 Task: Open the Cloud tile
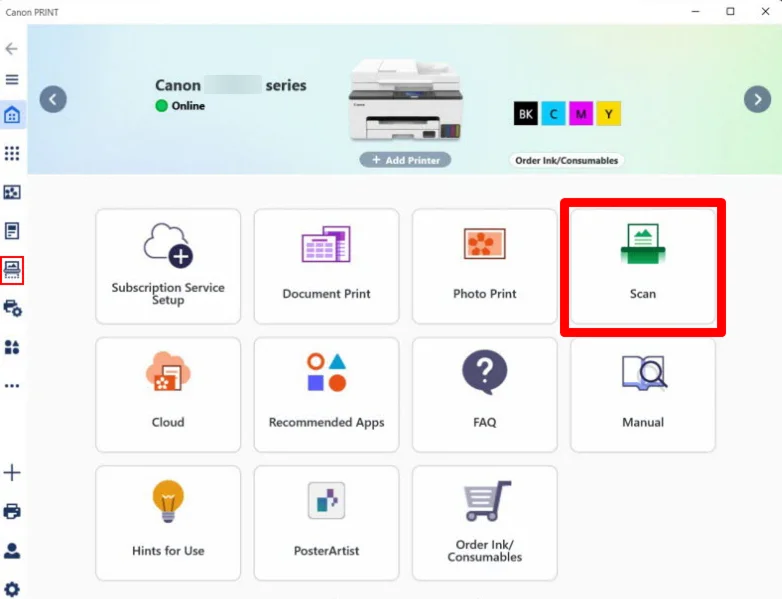[168, 394]
